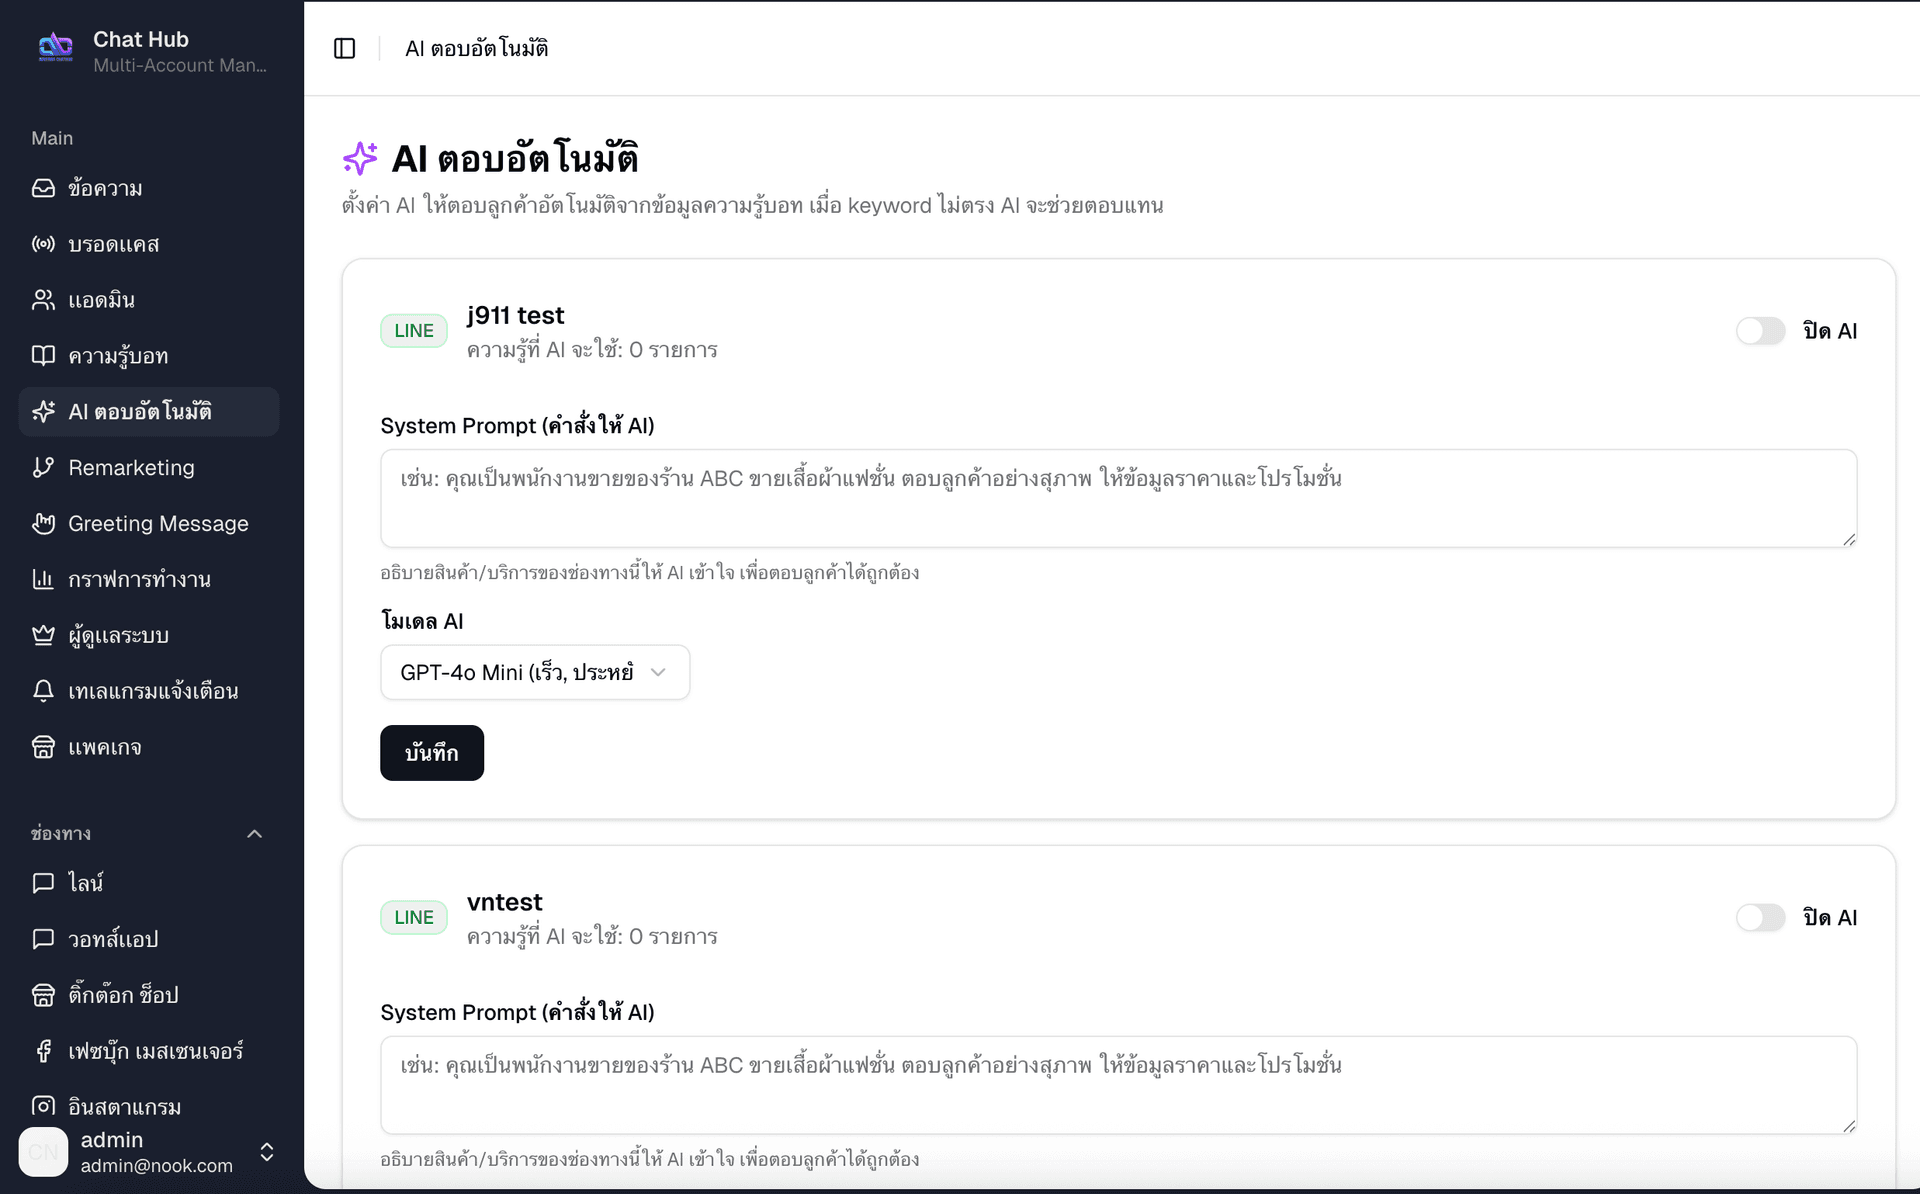Click the black save button
The height and width of the screenshot is (1194, 1920).
(x=431, y=752)
